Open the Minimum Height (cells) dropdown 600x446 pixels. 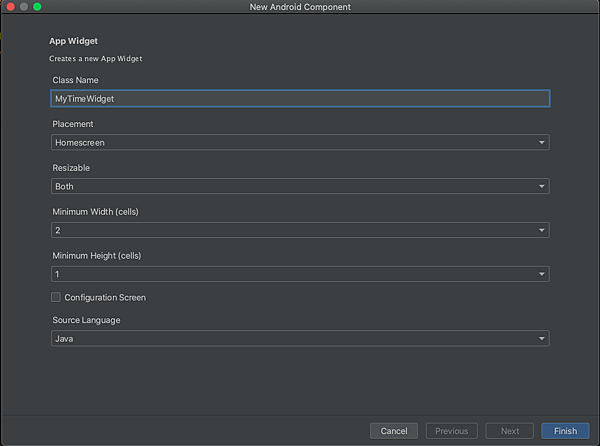tap(300, 274)
